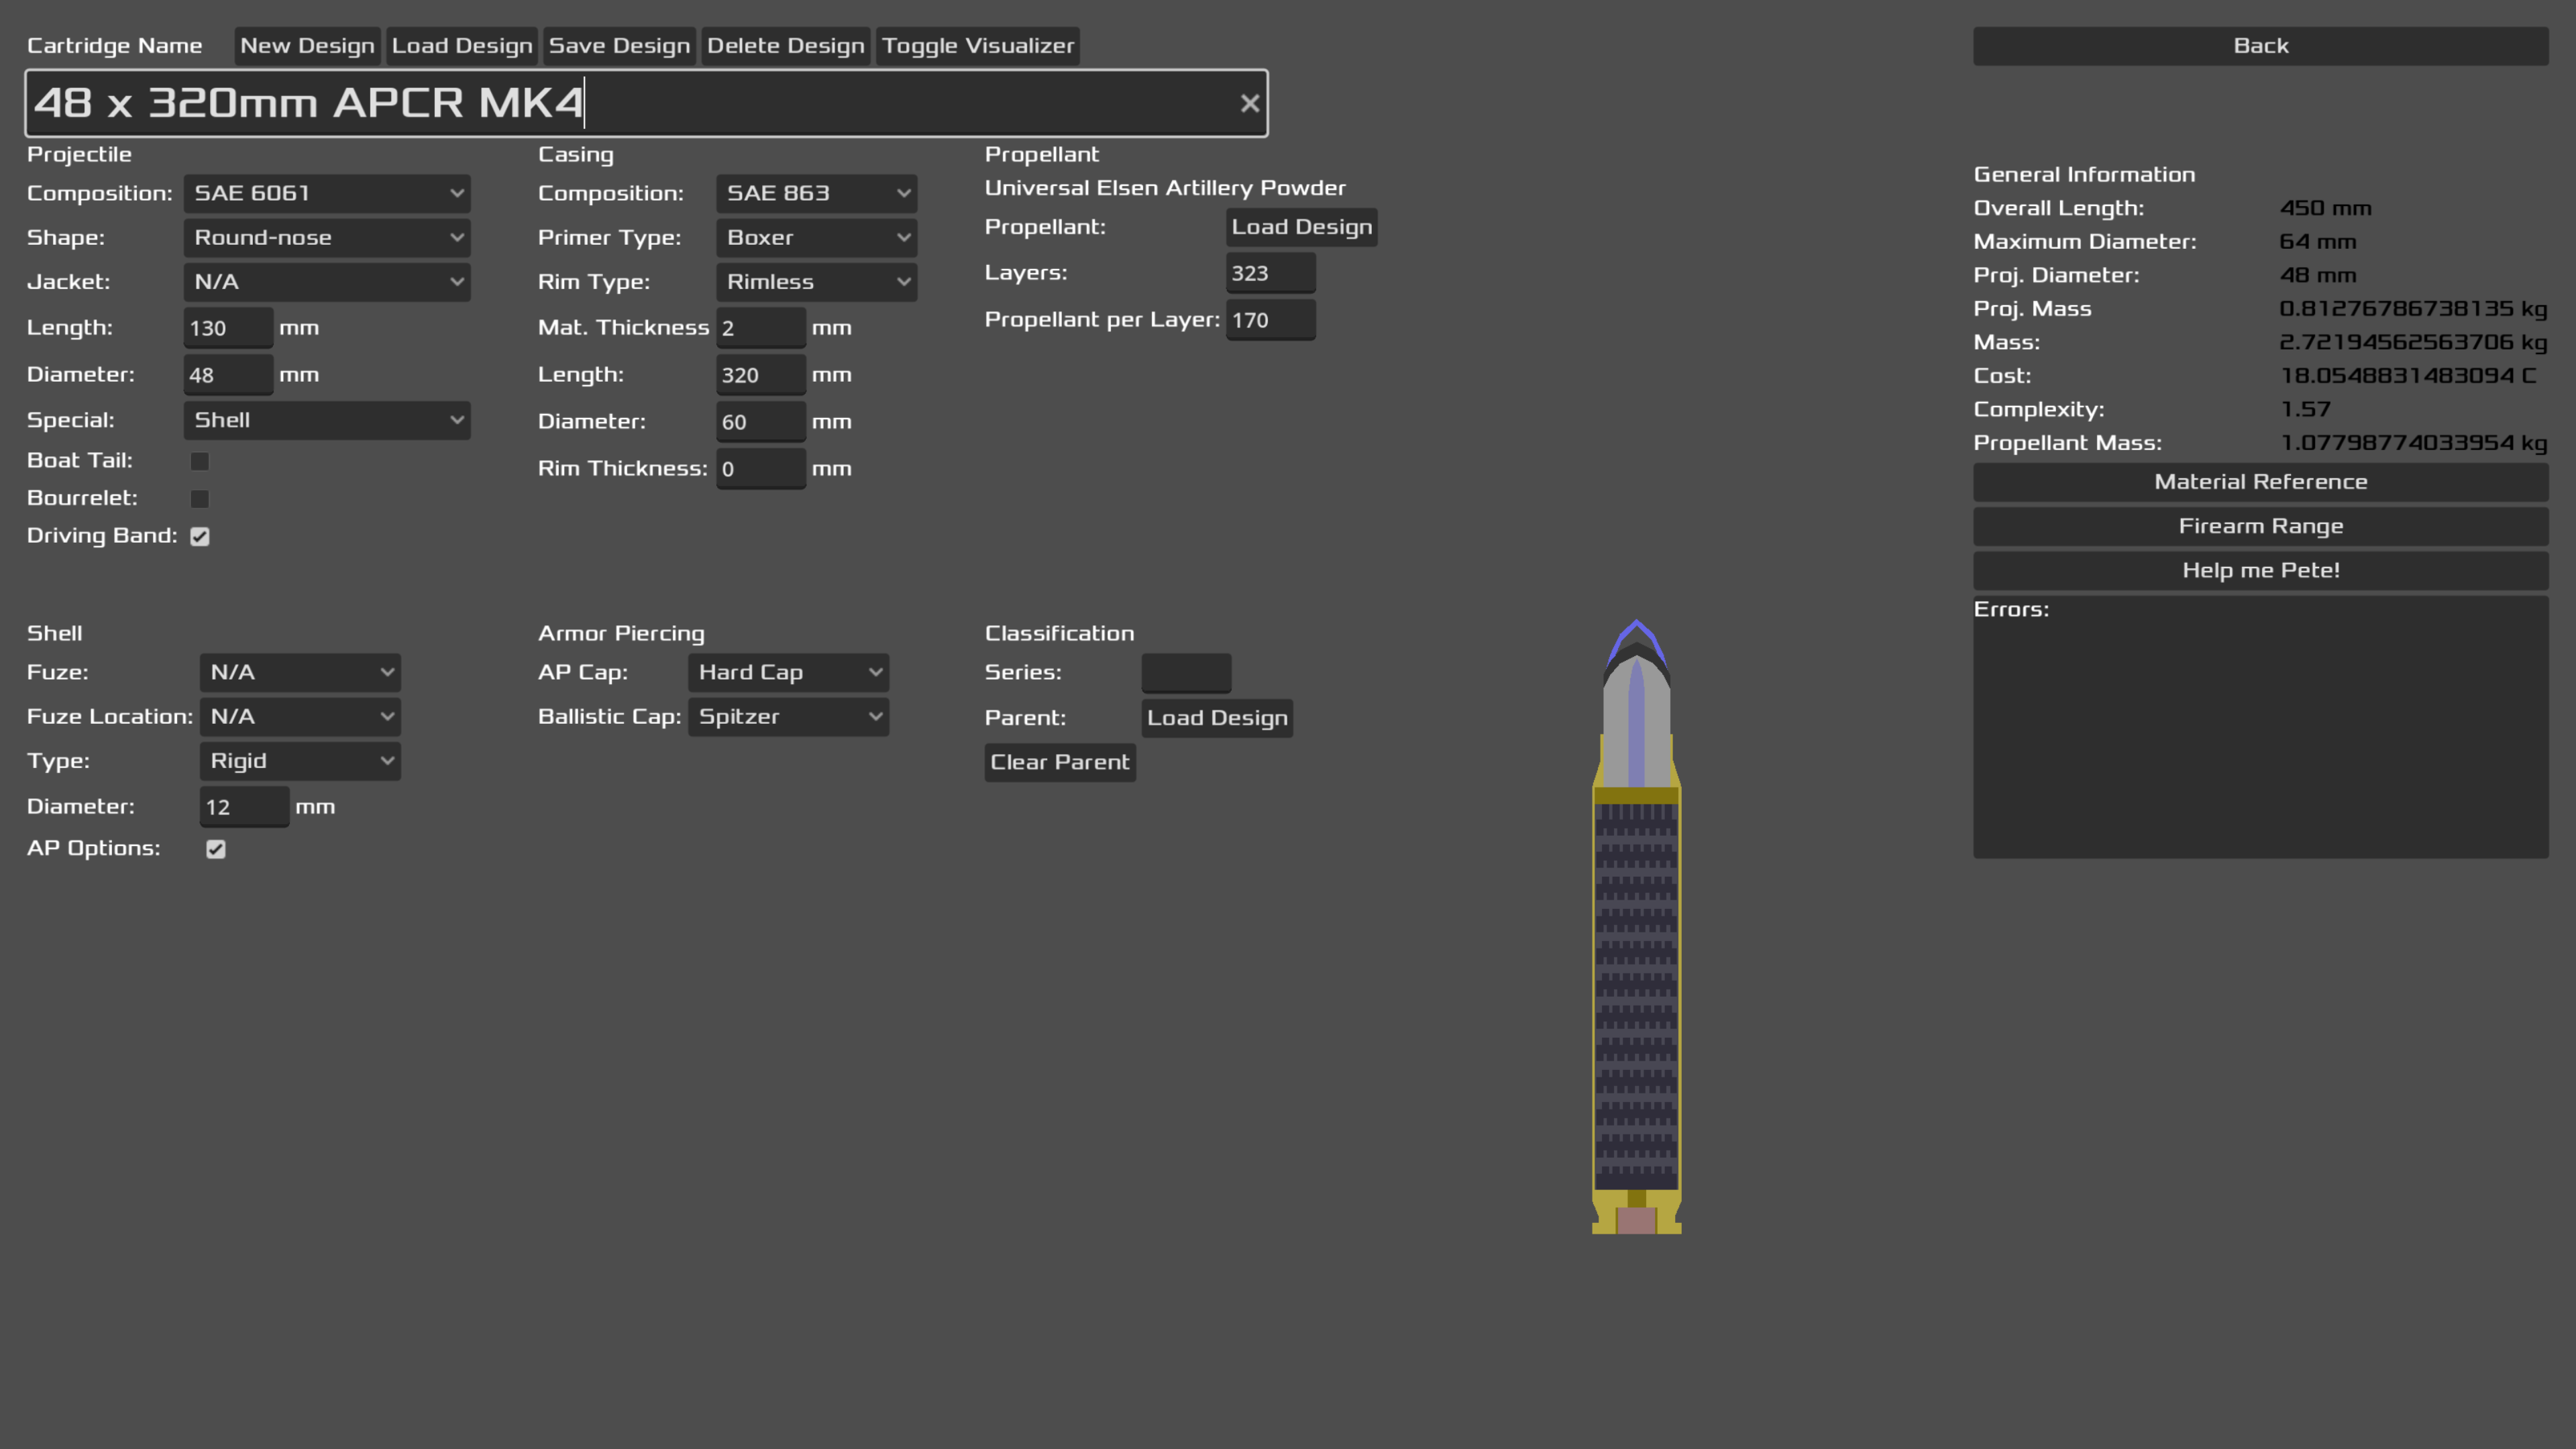
Task: Start a New Design
Action: coord(307,45)
